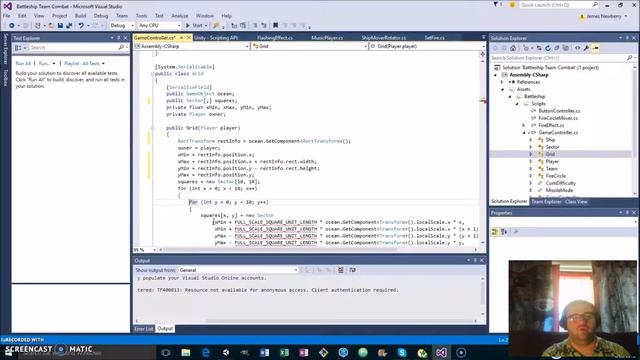Close the GameController.cs tab
This screenshot has height=360, width=640.
pyautogui.click(x=189, y=38)
